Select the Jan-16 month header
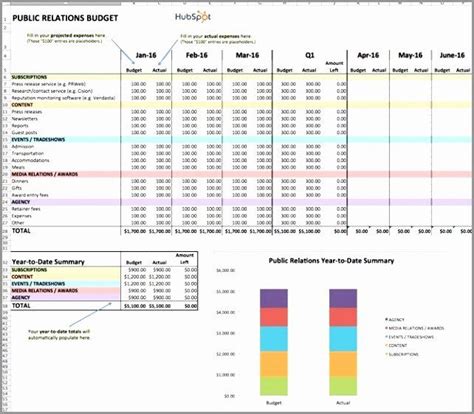474x414 pixels. pos(146,55)
